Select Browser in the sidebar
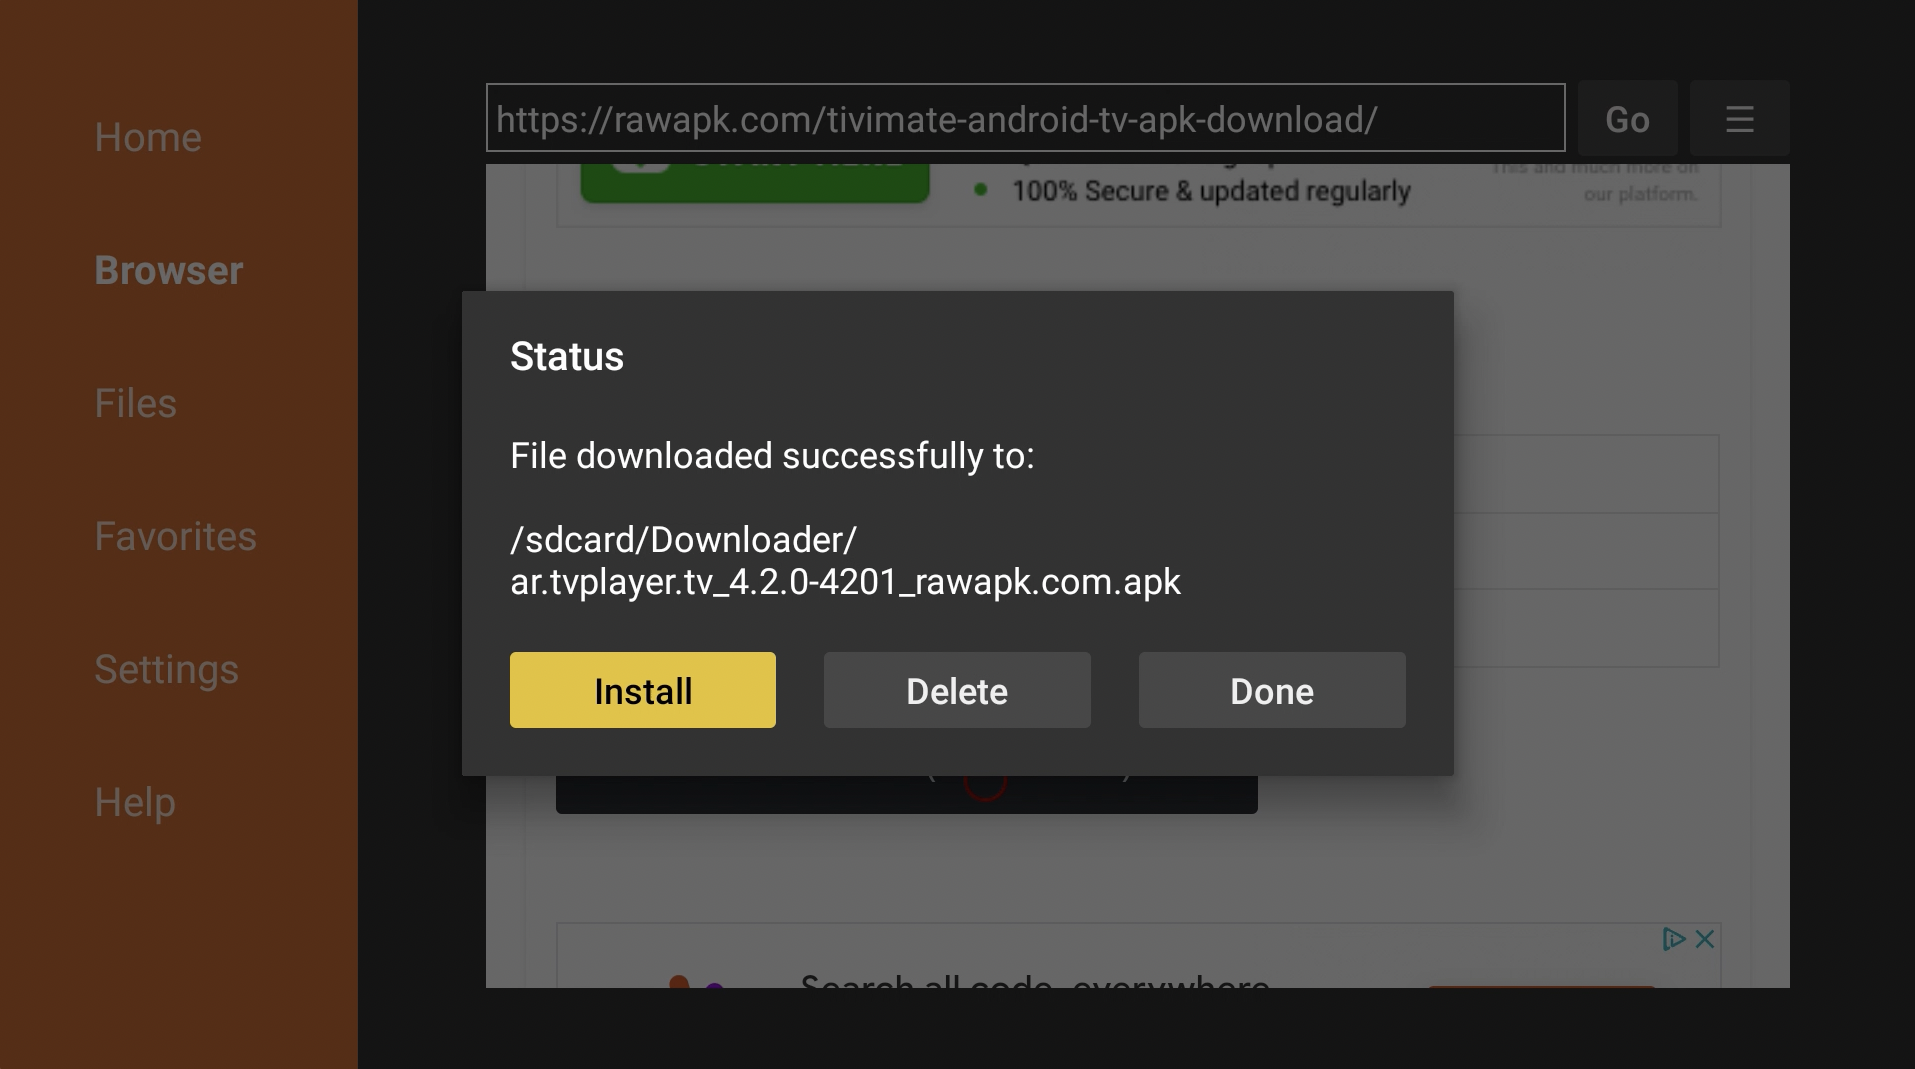1915x1069 pixels. tap(169, 270)
